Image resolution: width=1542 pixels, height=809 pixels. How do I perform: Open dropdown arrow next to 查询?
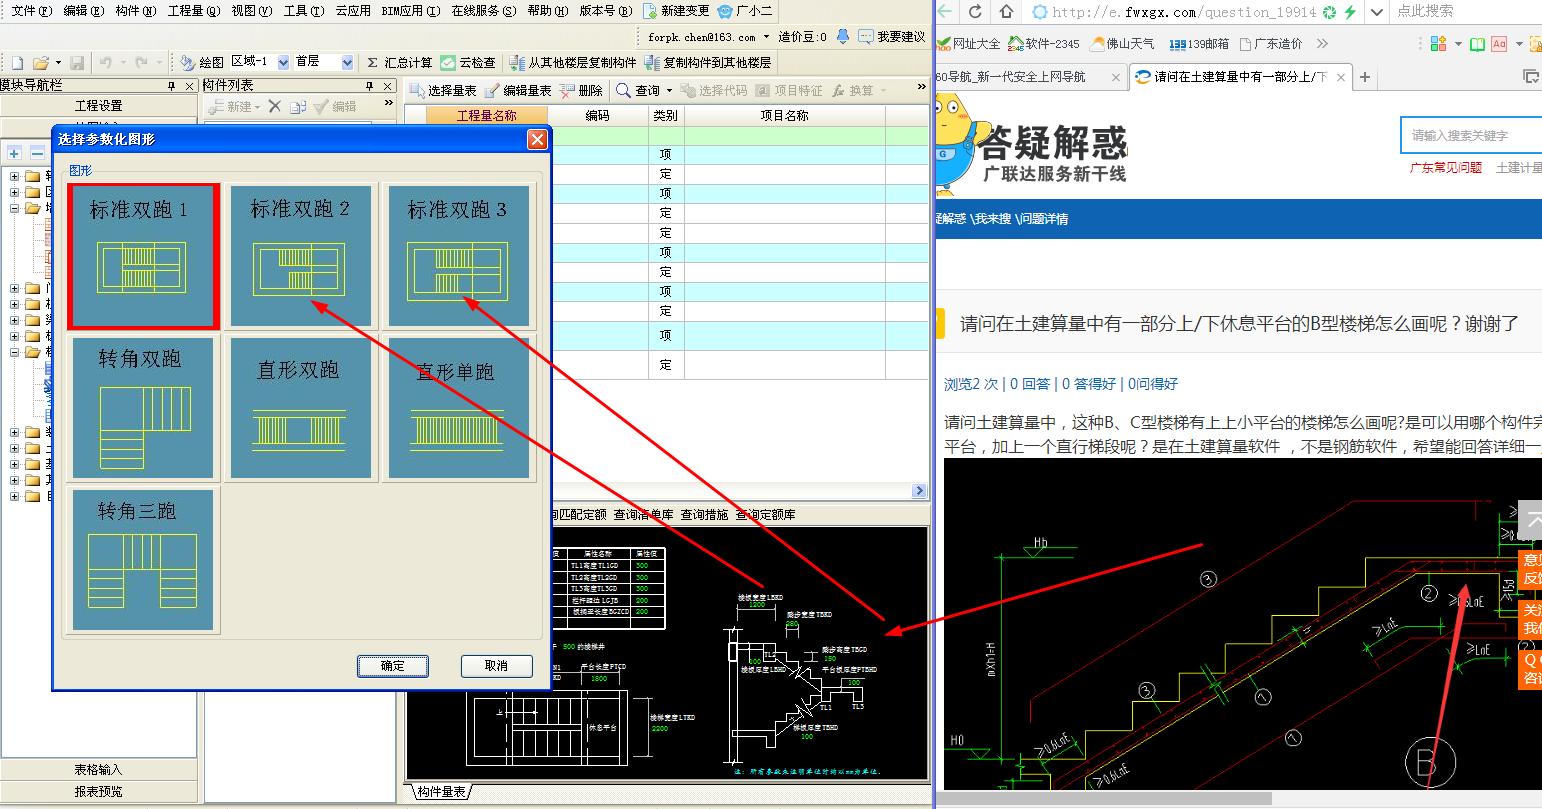[x=668, y=90]
